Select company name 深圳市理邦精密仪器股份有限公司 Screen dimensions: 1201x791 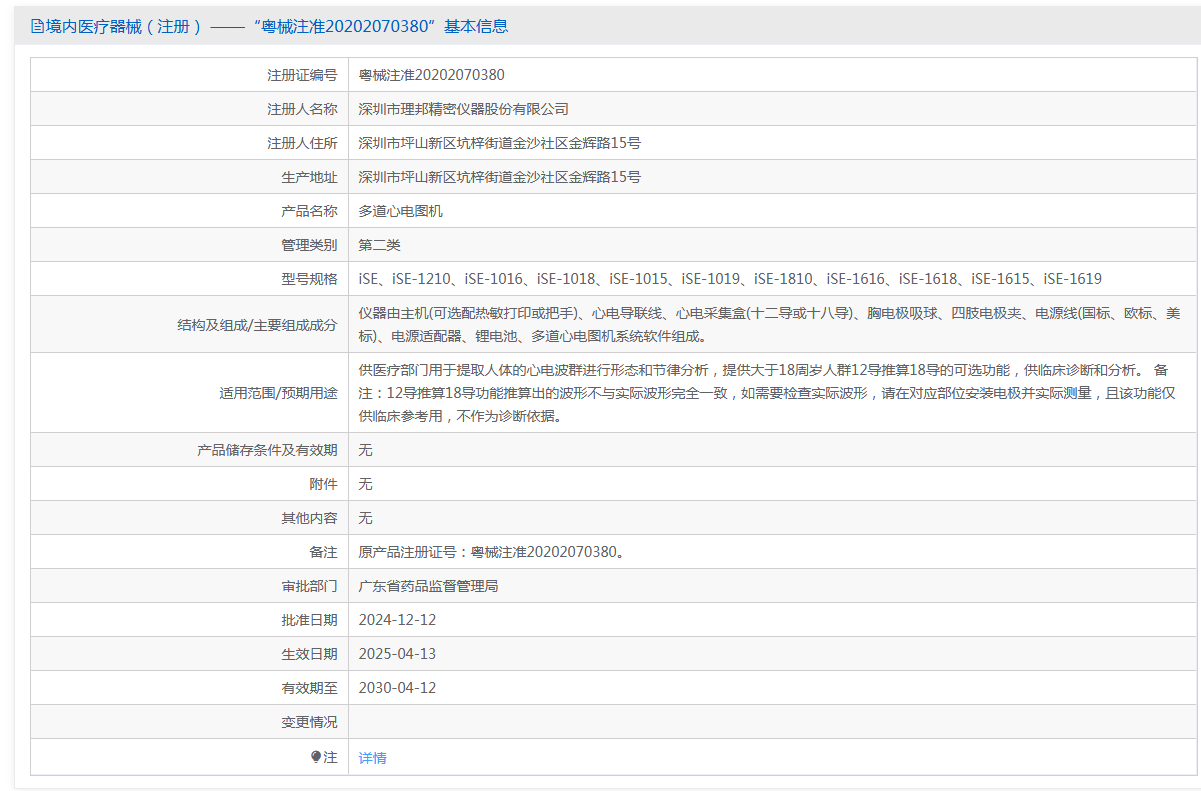[464, 109]
